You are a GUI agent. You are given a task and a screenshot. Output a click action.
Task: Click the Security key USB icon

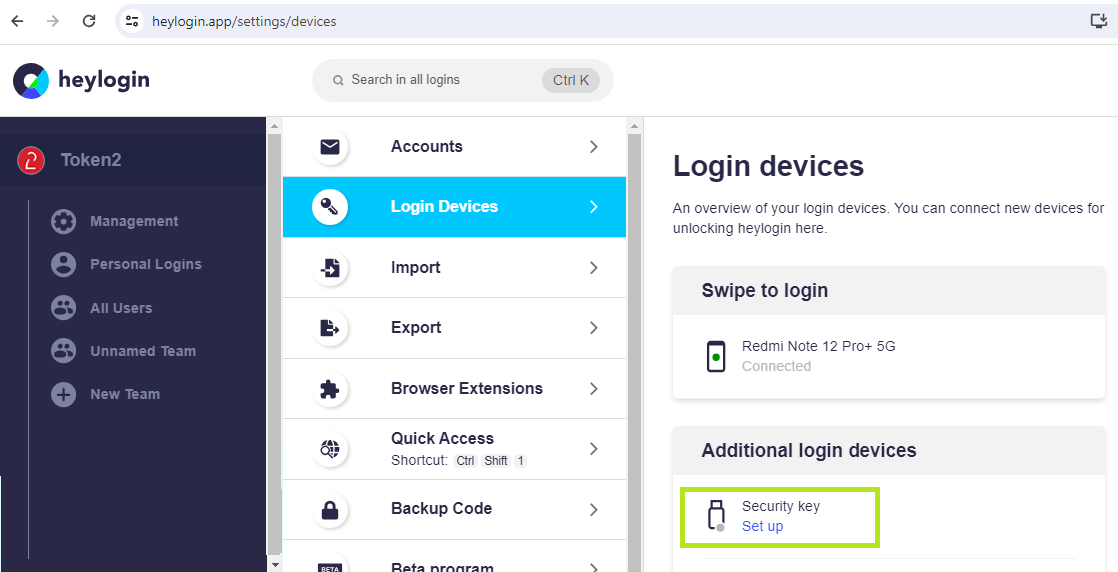[716, 516]
